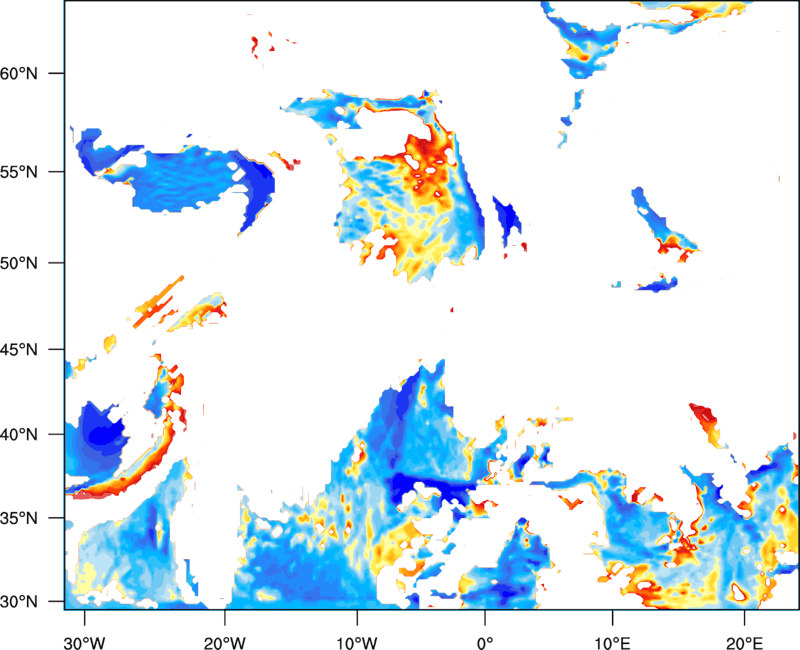Click the 50°N latitude label
800x650 pixels.
[x=19, y=263]
